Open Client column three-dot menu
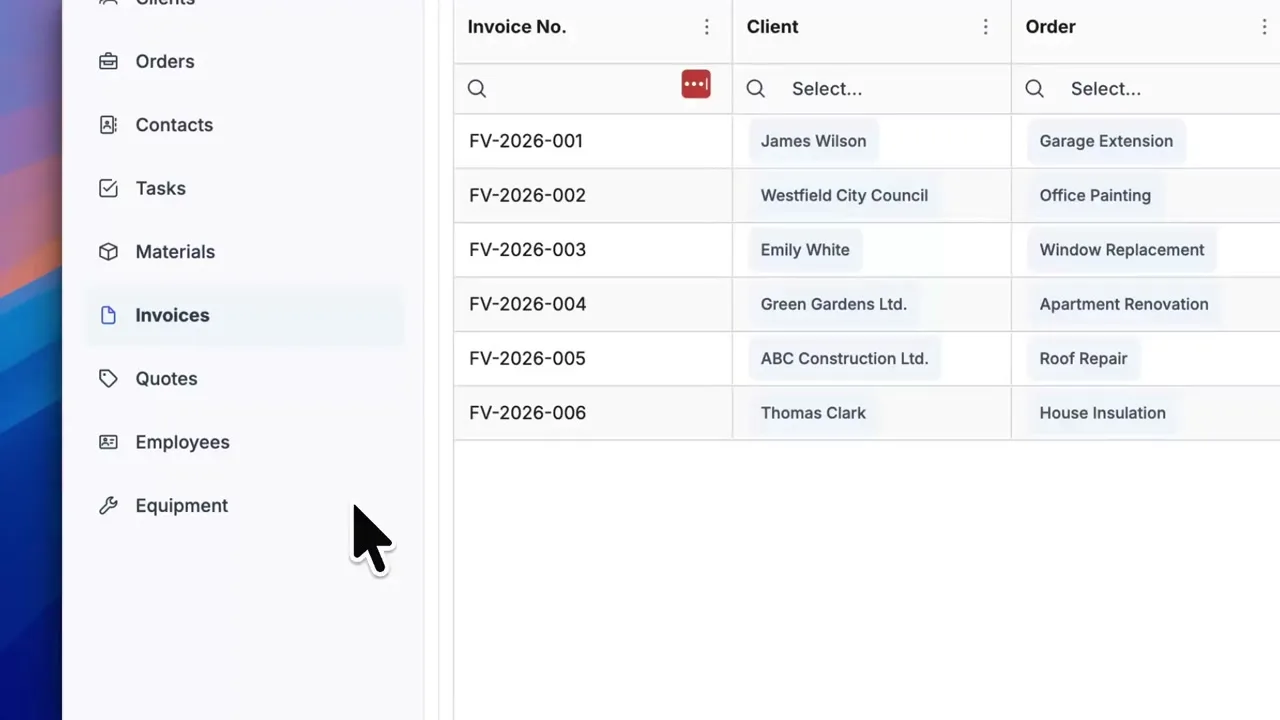1280x720 pixels. (986, 27)
